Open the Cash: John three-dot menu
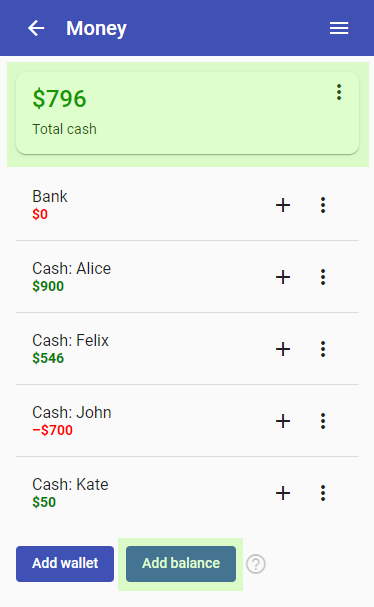374x607 pixels. [x=323, y=421]
